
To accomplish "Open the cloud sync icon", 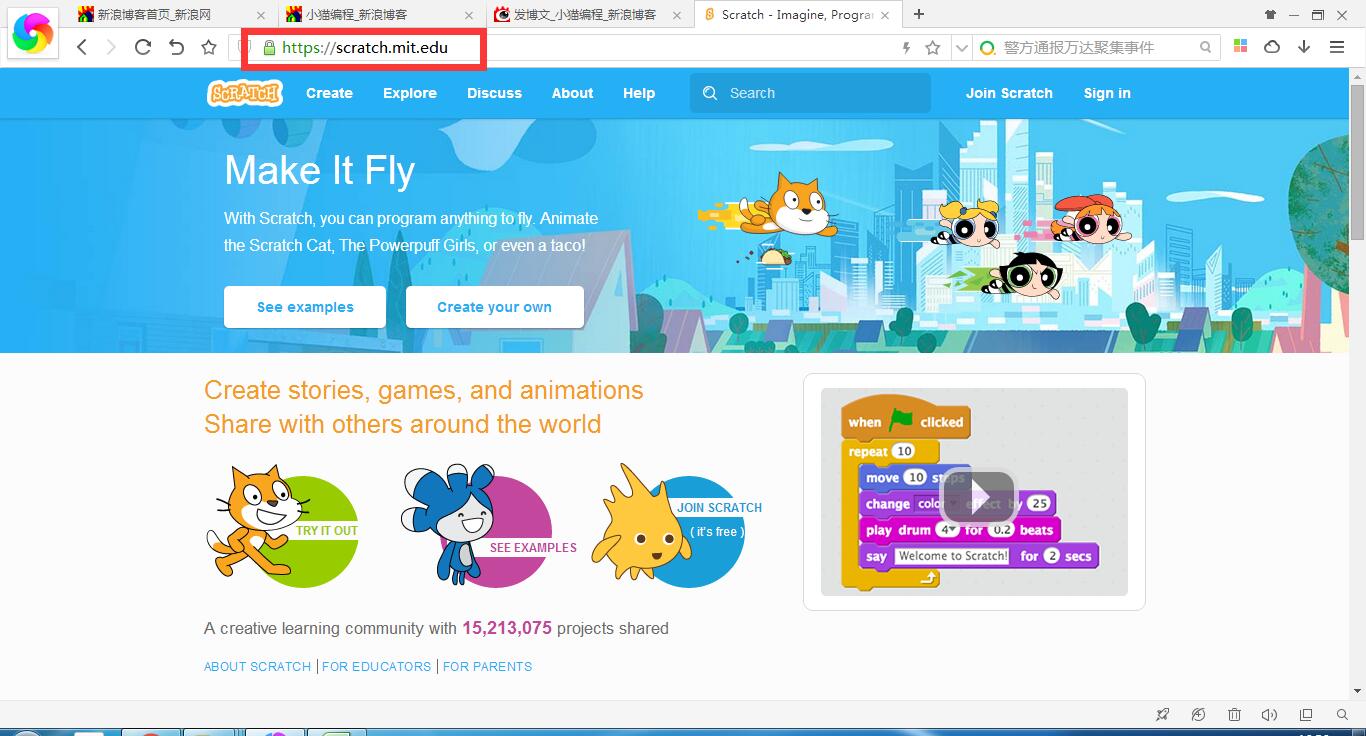I will 1272,47.
